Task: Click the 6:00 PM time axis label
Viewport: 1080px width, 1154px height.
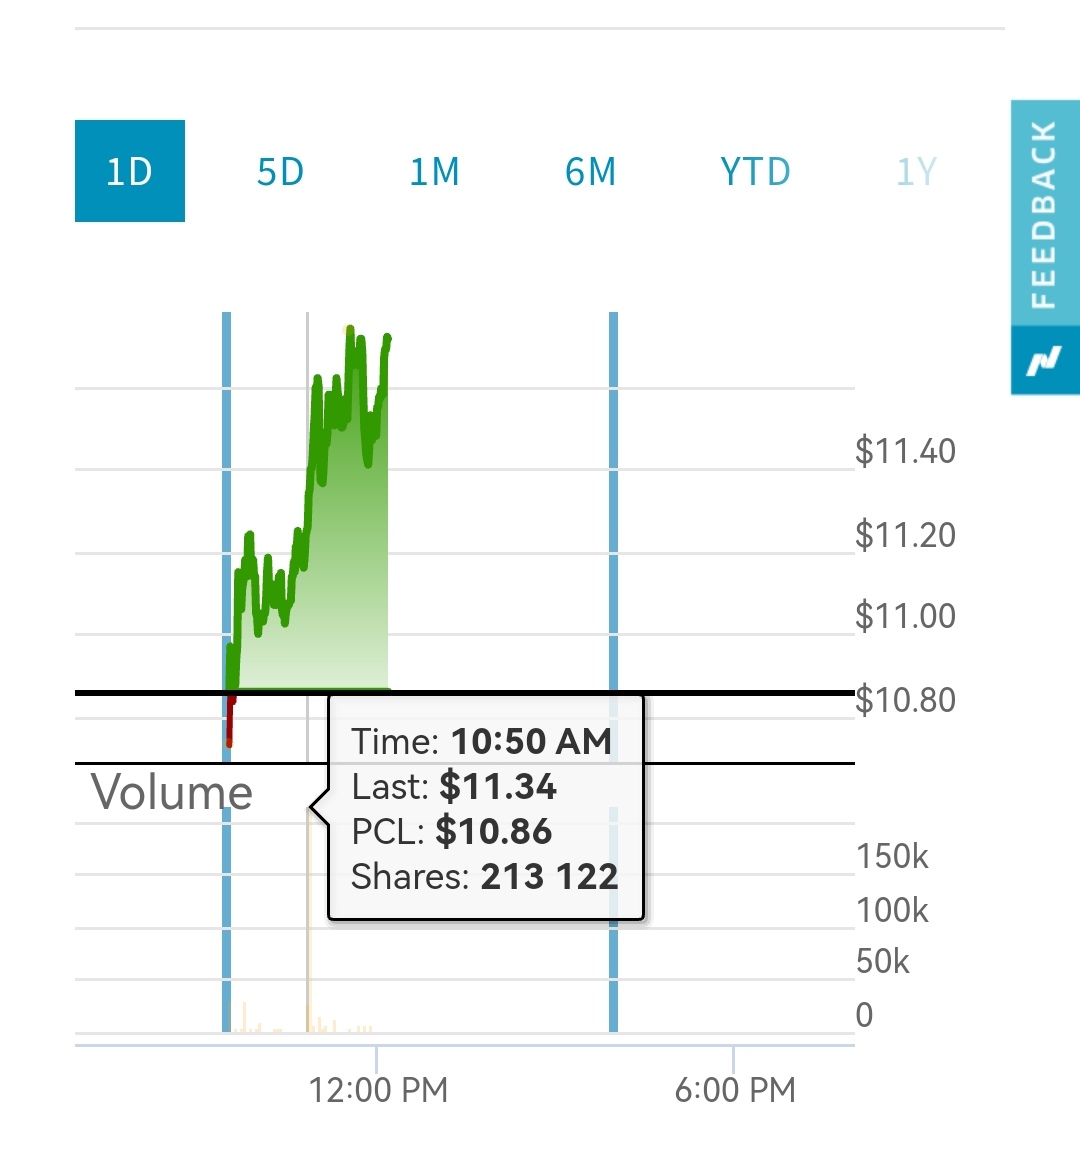Action: [x=735, y=1089]
